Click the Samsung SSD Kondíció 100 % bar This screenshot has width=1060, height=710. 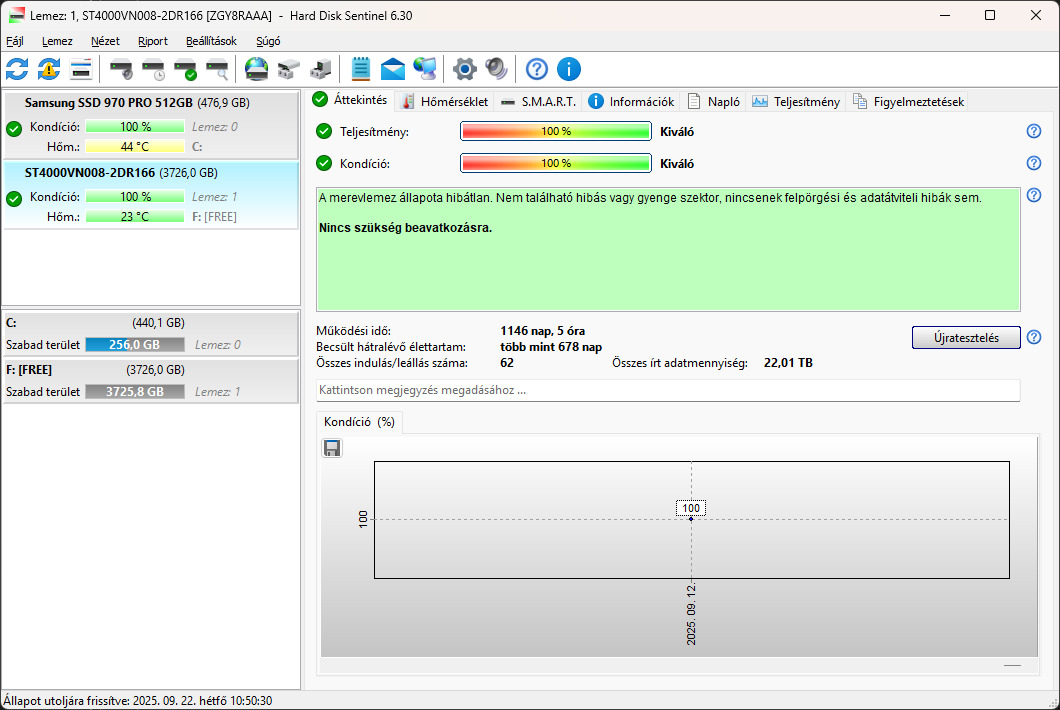pos(135,126)
